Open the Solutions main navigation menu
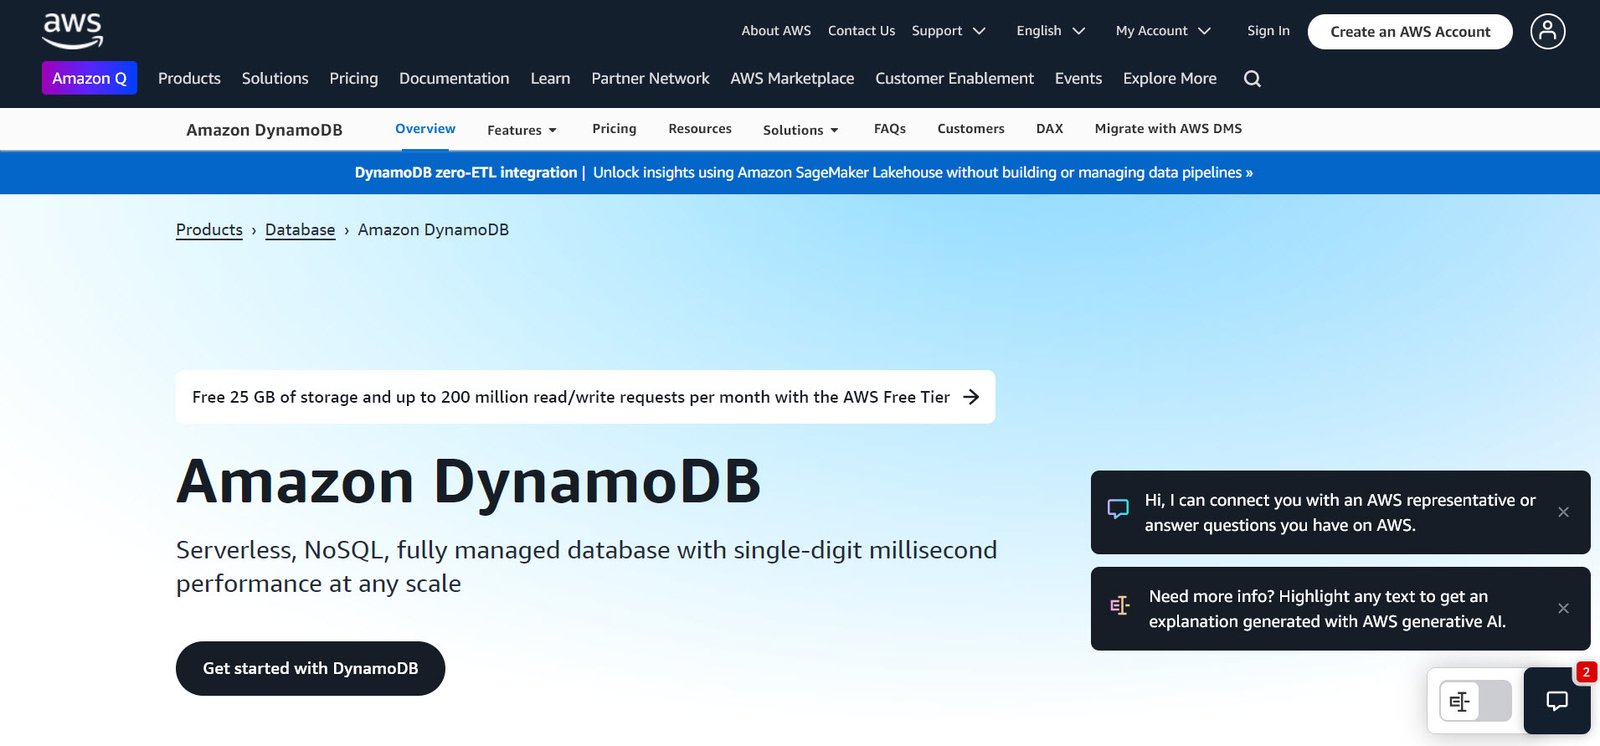This screenshot has width=1600, height=746. click(x=275, y=78)
